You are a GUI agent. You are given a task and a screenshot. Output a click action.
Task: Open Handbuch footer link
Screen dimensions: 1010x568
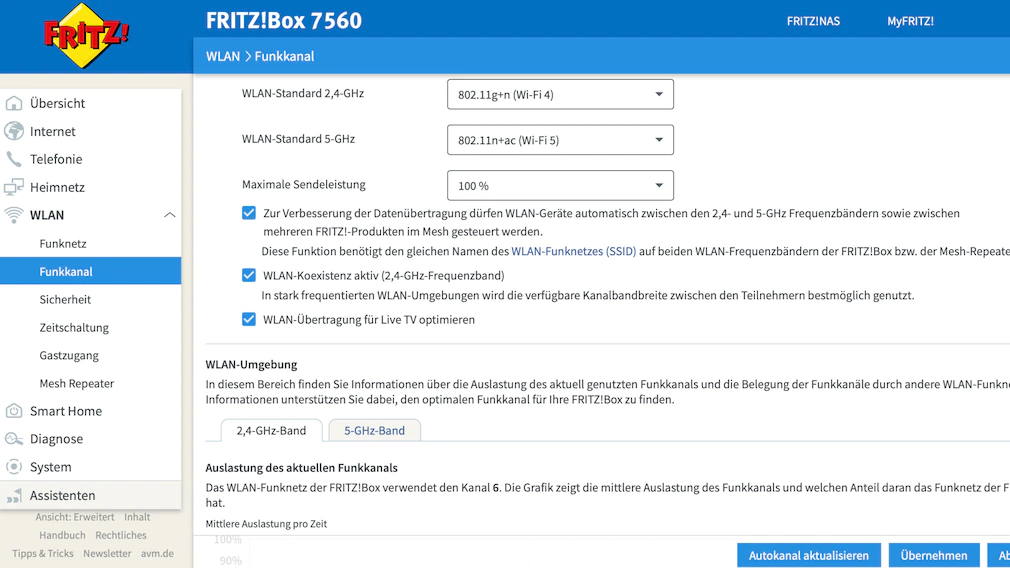(62, 535)
